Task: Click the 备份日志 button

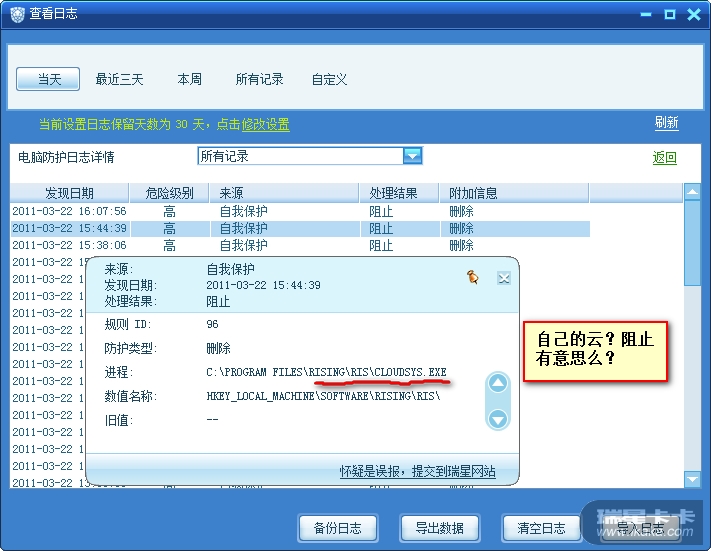Action: coord(338,528)
